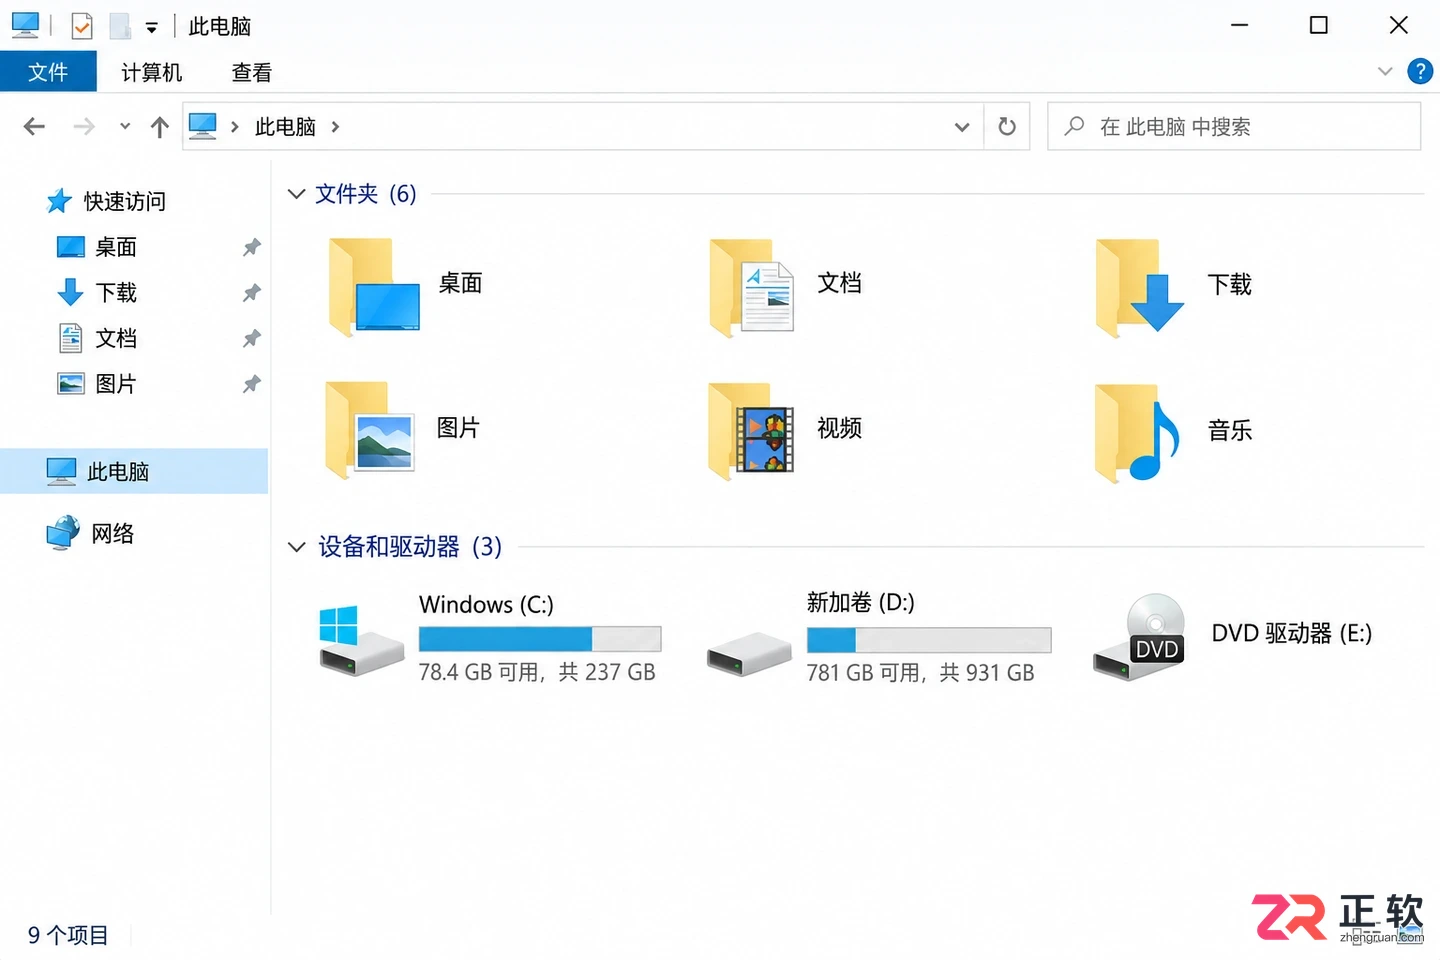Image resolution: width=1440 pixels, height=960 pixels.
Task: Open the 图片 folder icon in main pane
Action: tap(369, 430)
